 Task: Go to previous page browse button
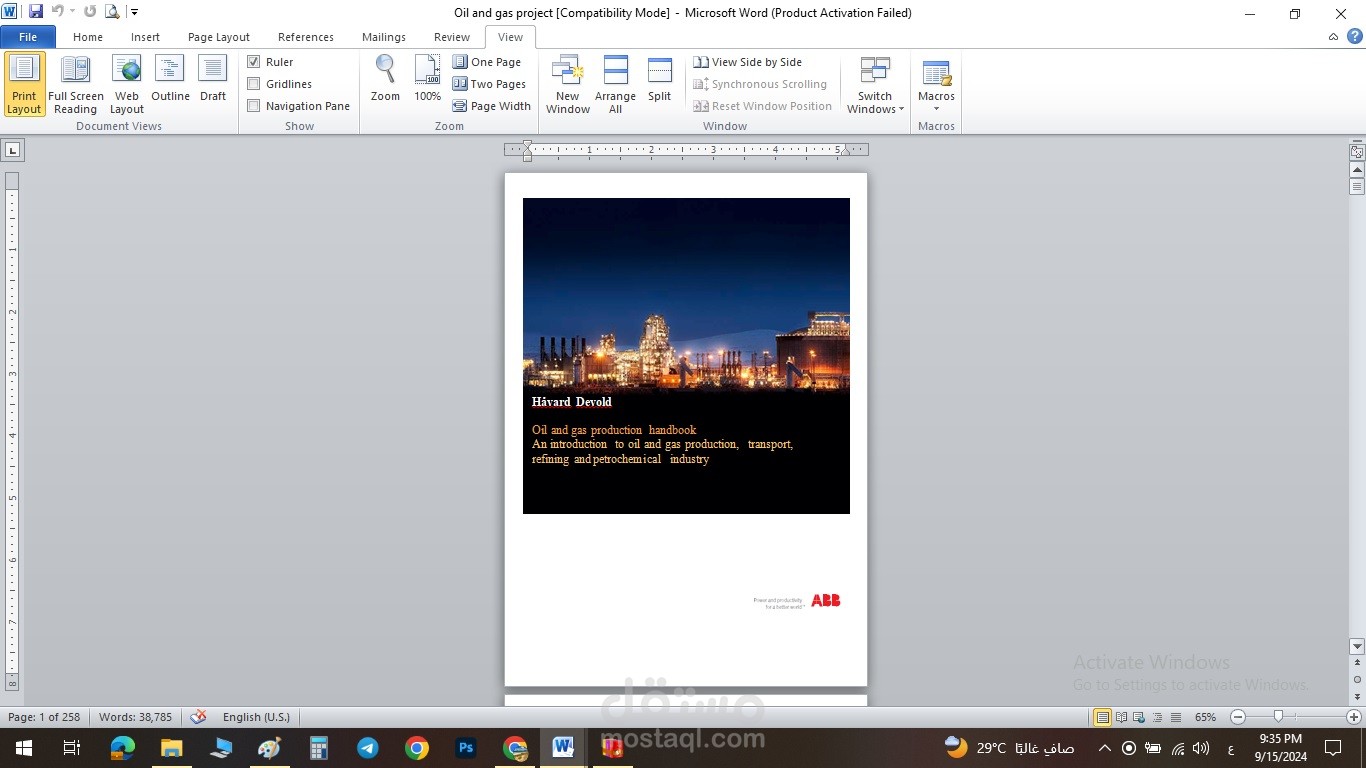[1357, 662]
